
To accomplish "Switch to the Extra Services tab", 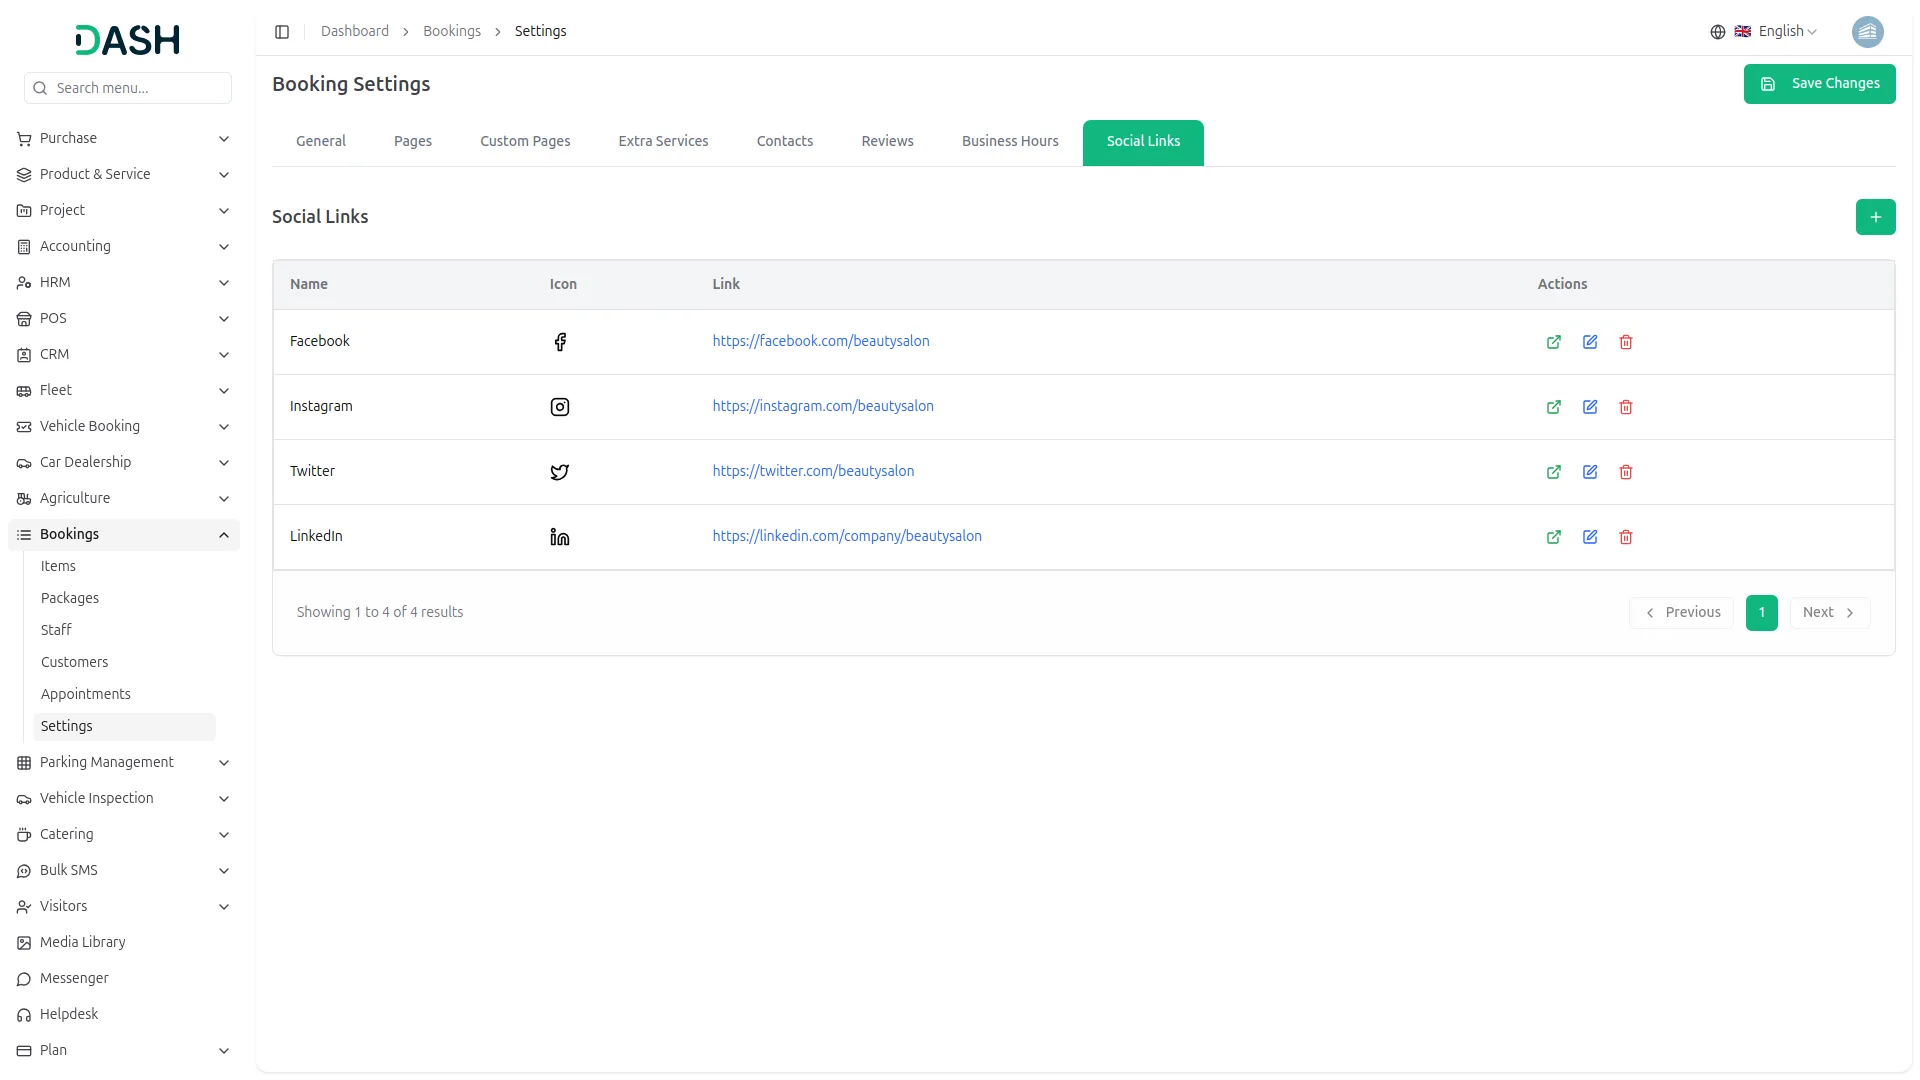I will [663, 142].
